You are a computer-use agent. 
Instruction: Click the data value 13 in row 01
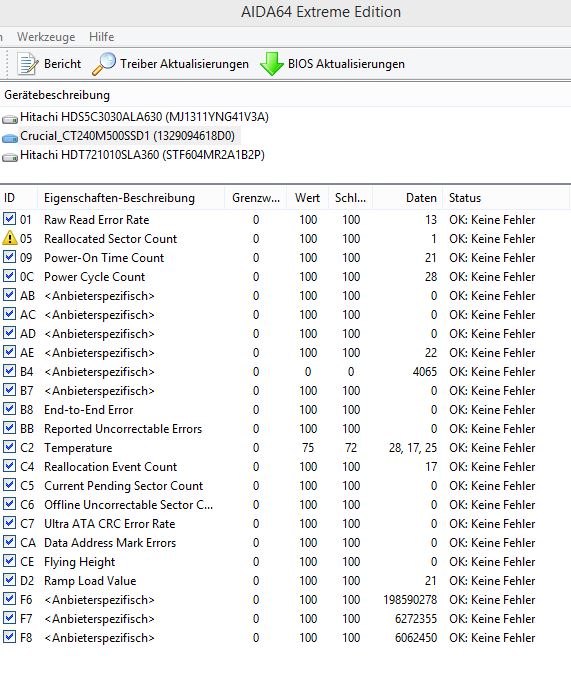(x=431, y=220)
